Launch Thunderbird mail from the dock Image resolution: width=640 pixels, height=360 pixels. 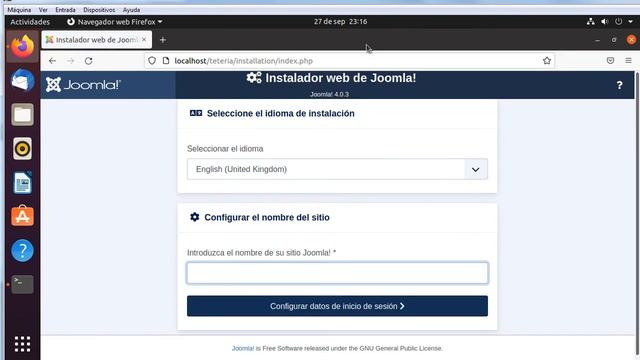tap(22, 80)
